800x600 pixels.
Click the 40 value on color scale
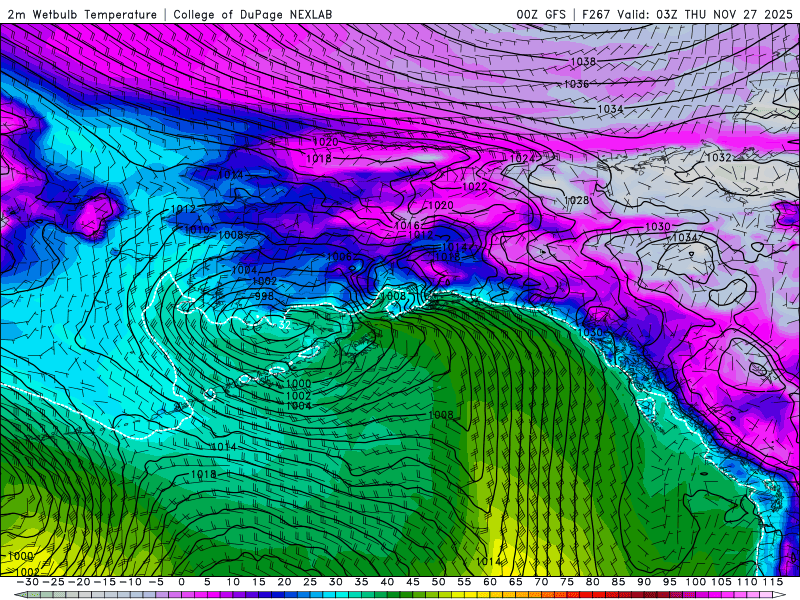pos(387,582)
